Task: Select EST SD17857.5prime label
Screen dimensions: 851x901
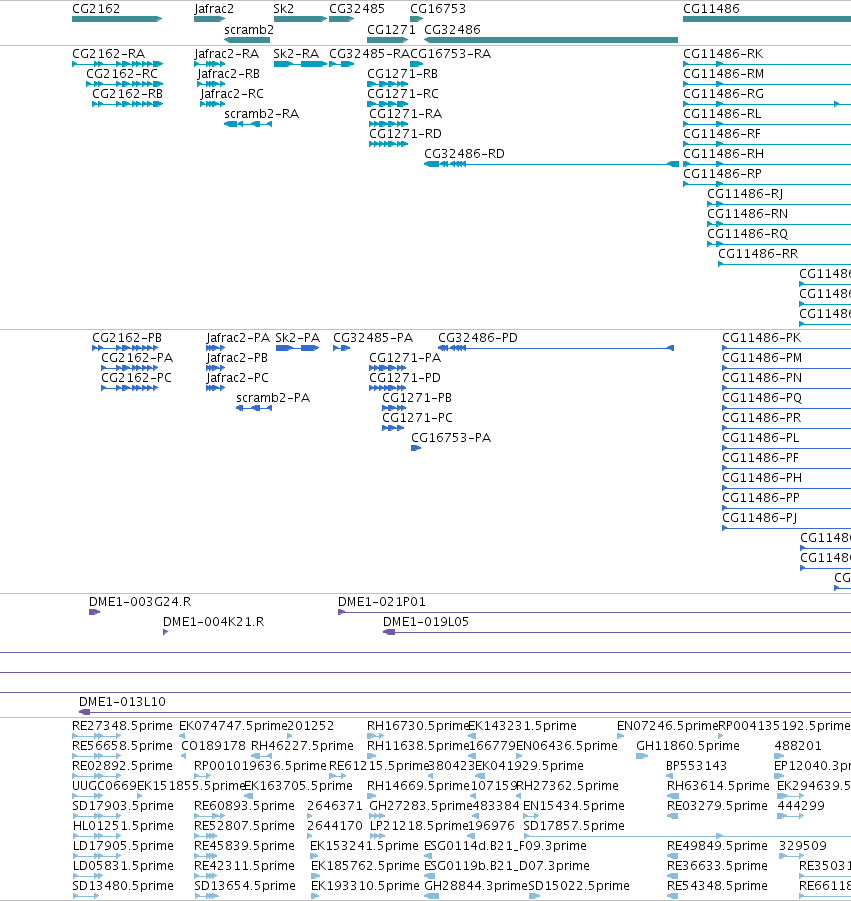Action: point(574,826)
